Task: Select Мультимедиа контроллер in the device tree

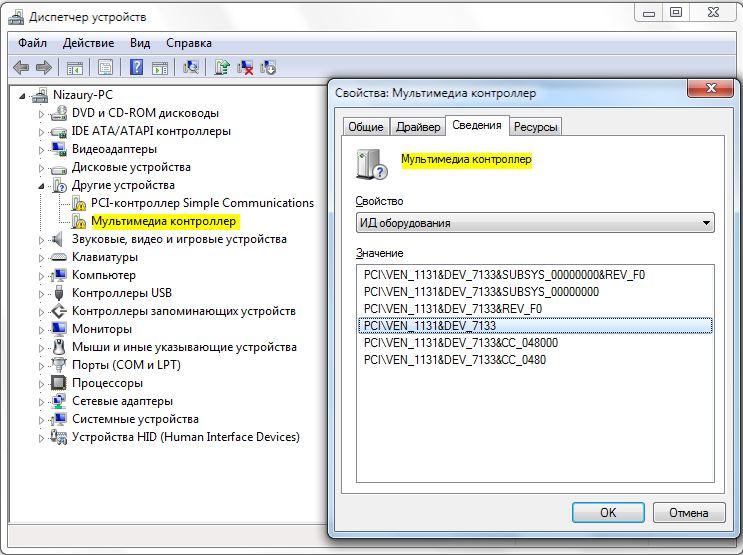Action: [x=163, y=221]
